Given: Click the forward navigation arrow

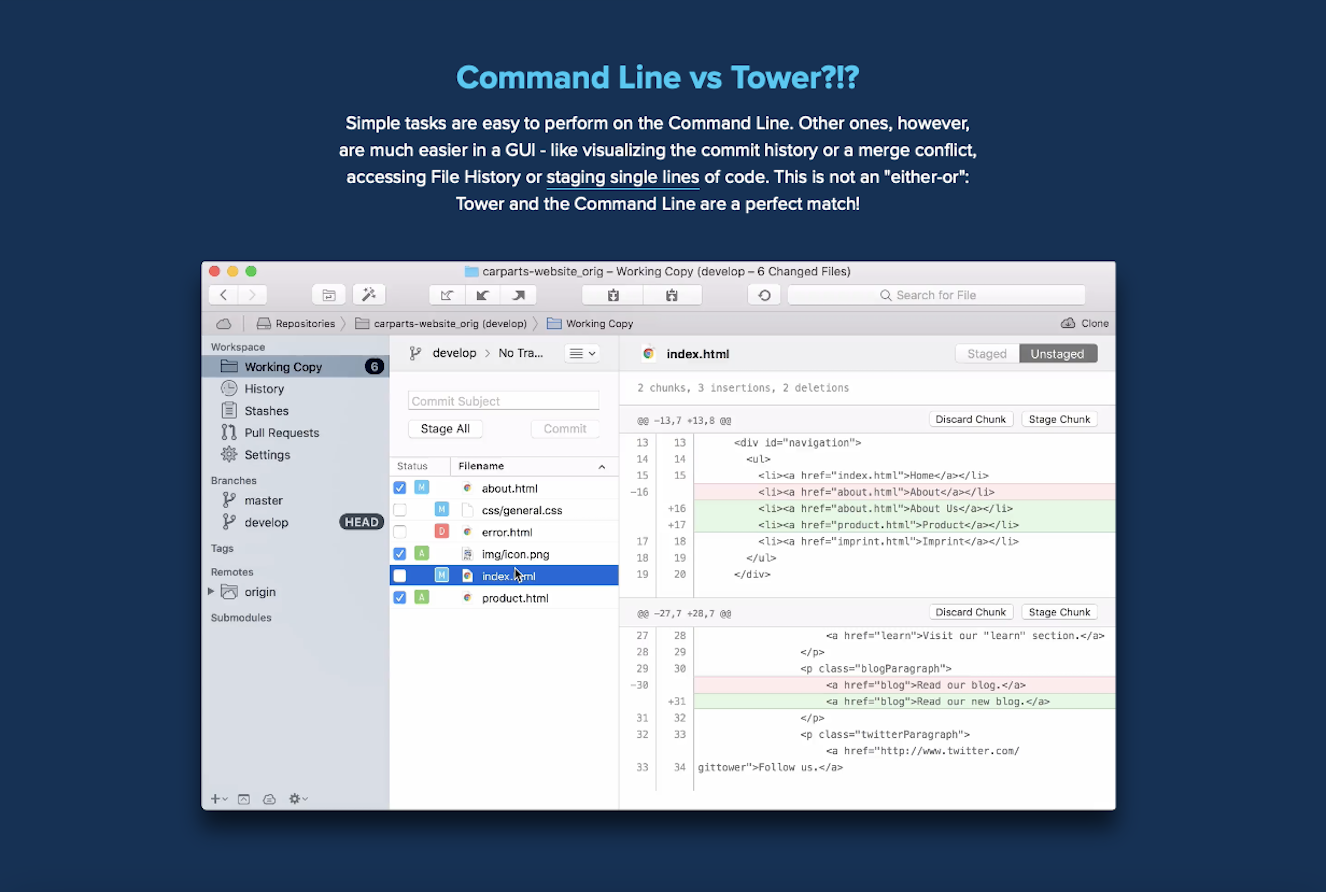Looking at the screenshot, I should (252, 295).
